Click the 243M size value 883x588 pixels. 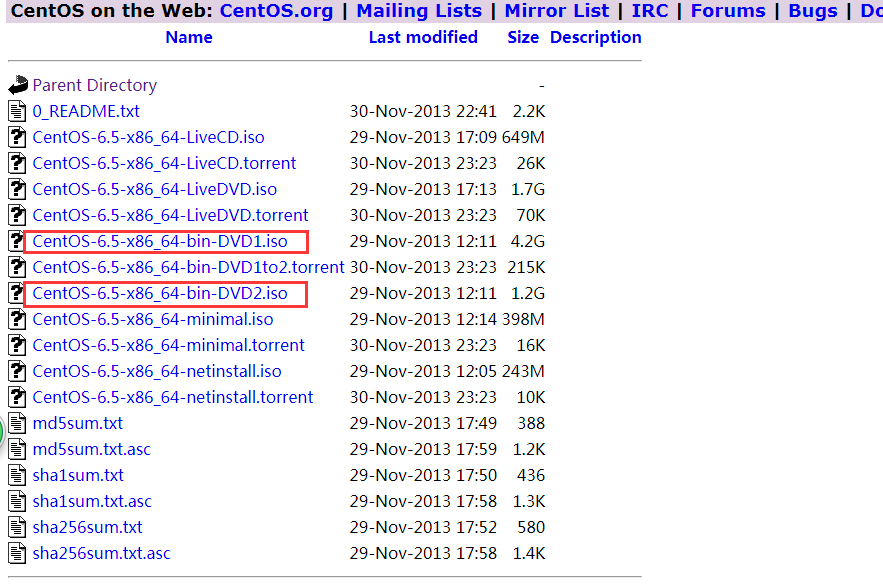pyautogui.click(x=523, y=371)
